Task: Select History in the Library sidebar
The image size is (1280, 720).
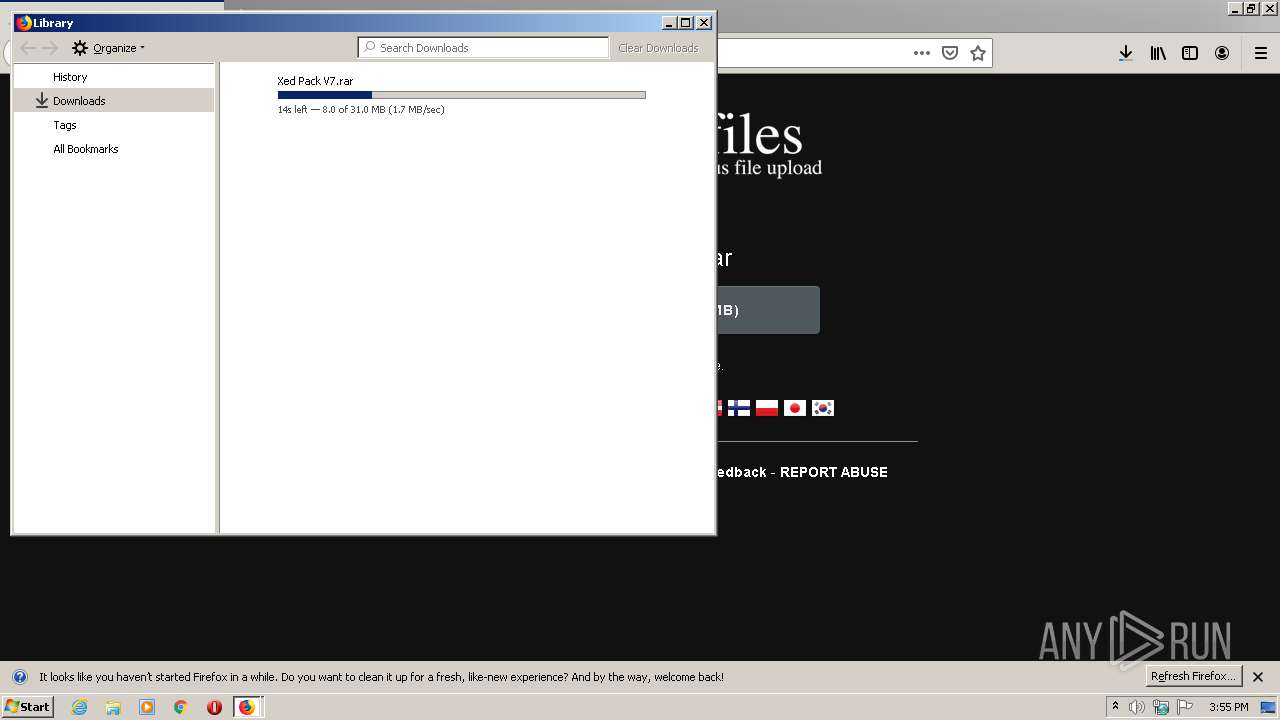Action: click(x=70, y=77)
